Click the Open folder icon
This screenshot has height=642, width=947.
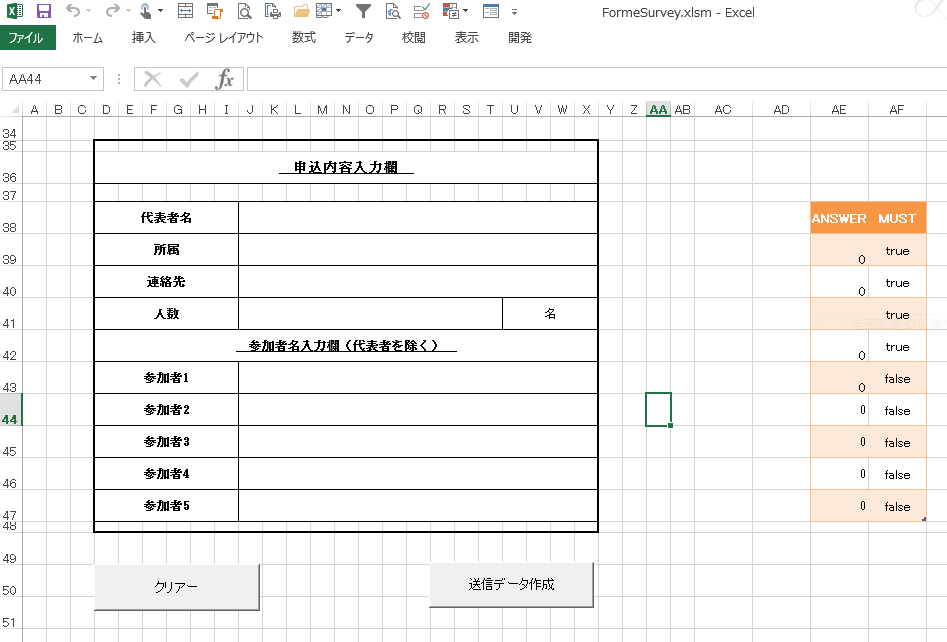tap(301, 12)
